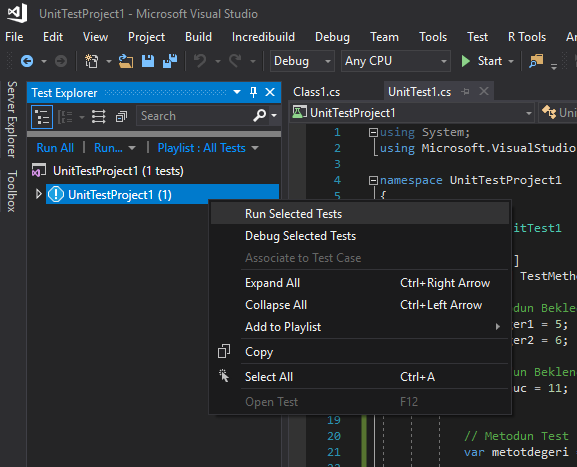Image resolution: width=577 pixels, height=467 pixels.
Task: Click the New Project toolbar icon
Action: (91, 61)
